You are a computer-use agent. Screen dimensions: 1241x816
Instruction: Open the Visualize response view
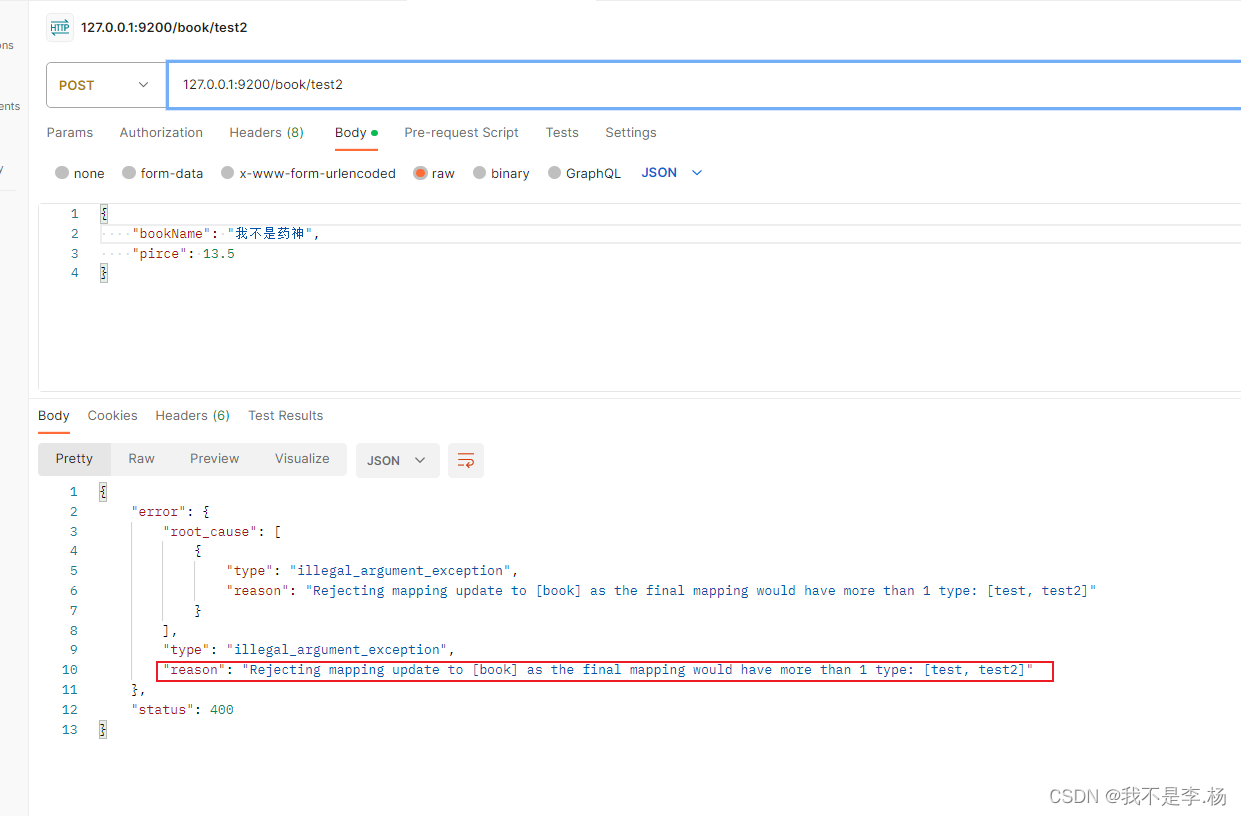coord(302,459)
